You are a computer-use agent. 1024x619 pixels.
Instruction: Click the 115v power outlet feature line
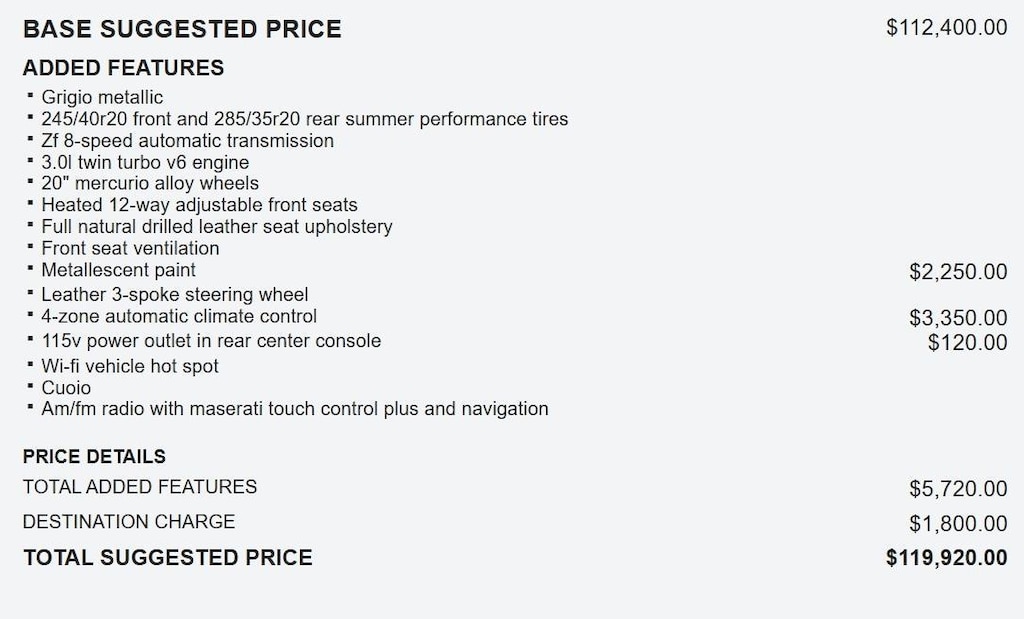tap(210, 341)
